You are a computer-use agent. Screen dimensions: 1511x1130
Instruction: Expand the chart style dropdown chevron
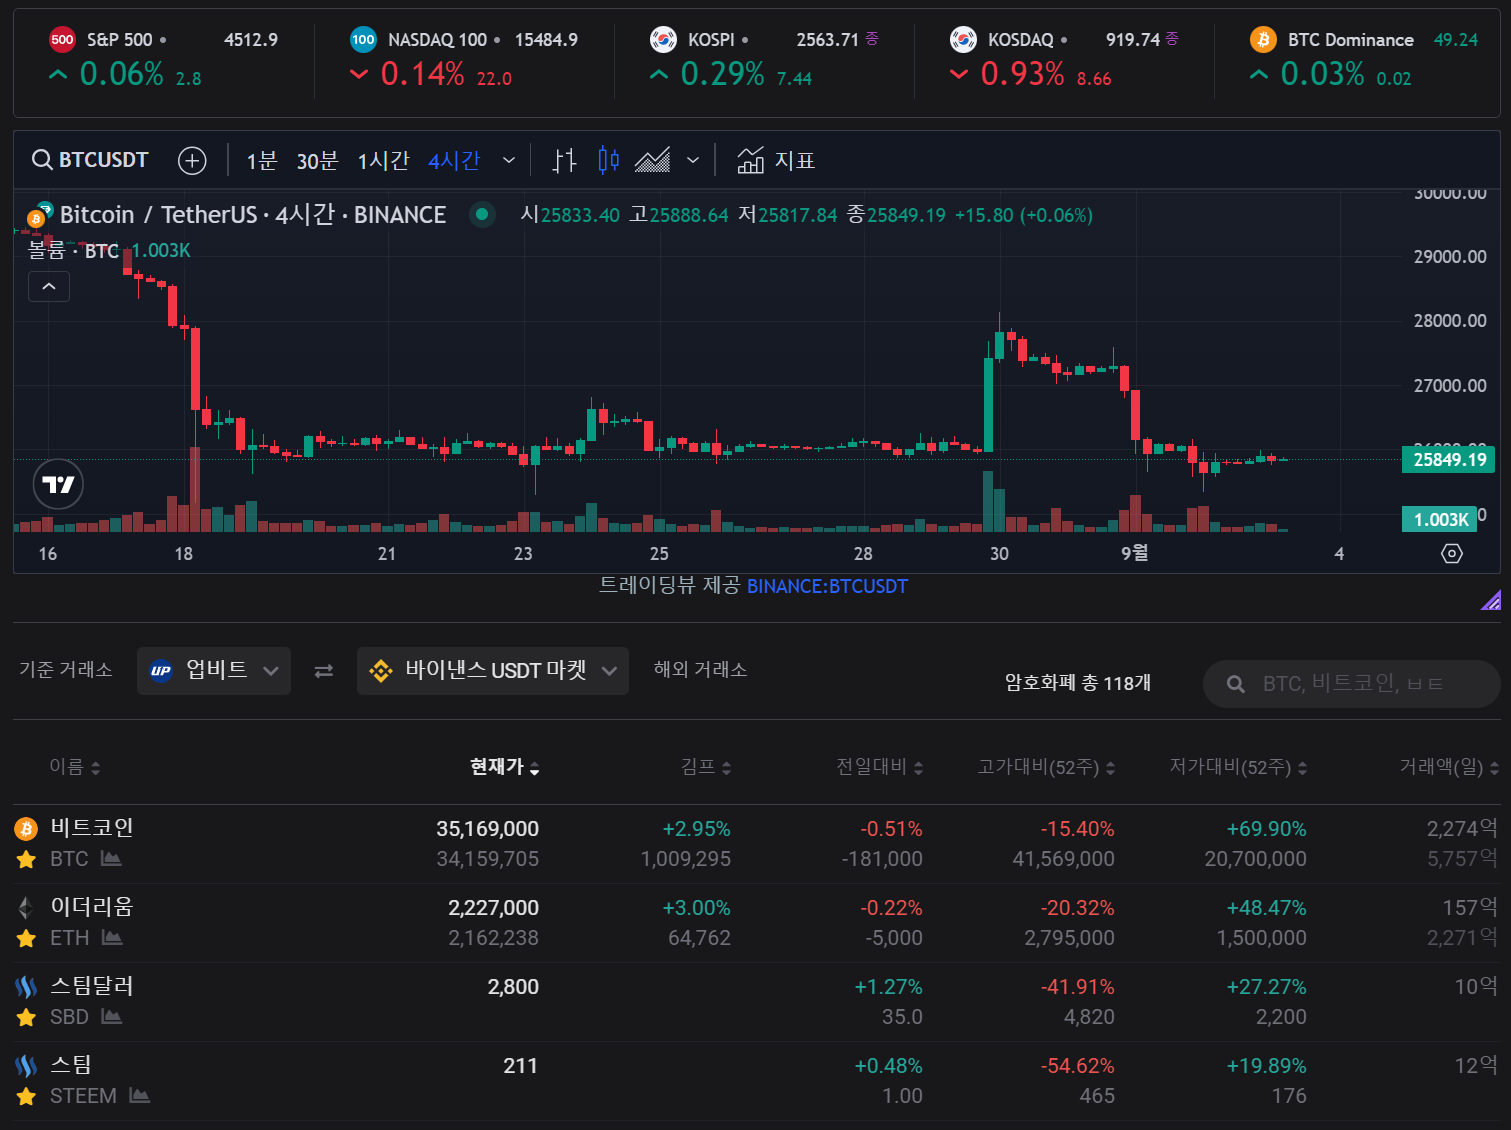693,160
